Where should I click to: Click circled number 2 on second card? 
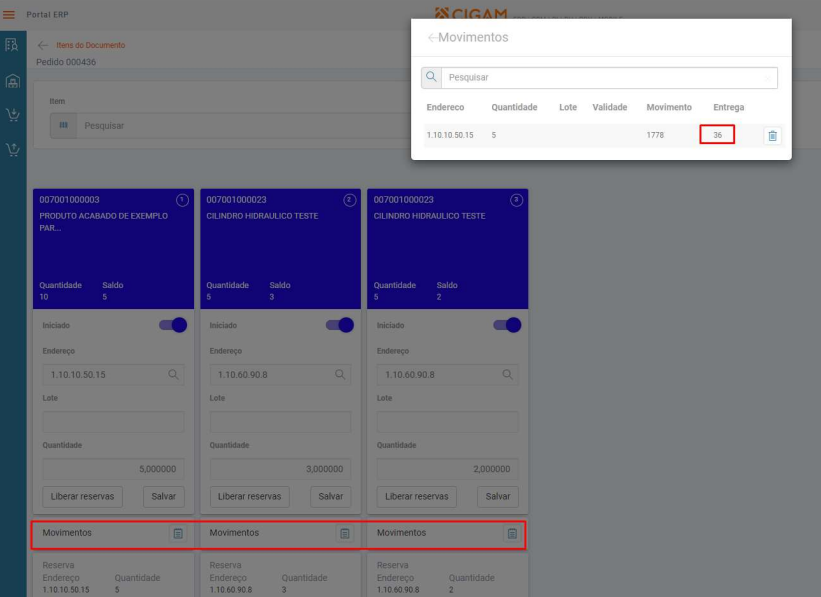coord(349,200)
